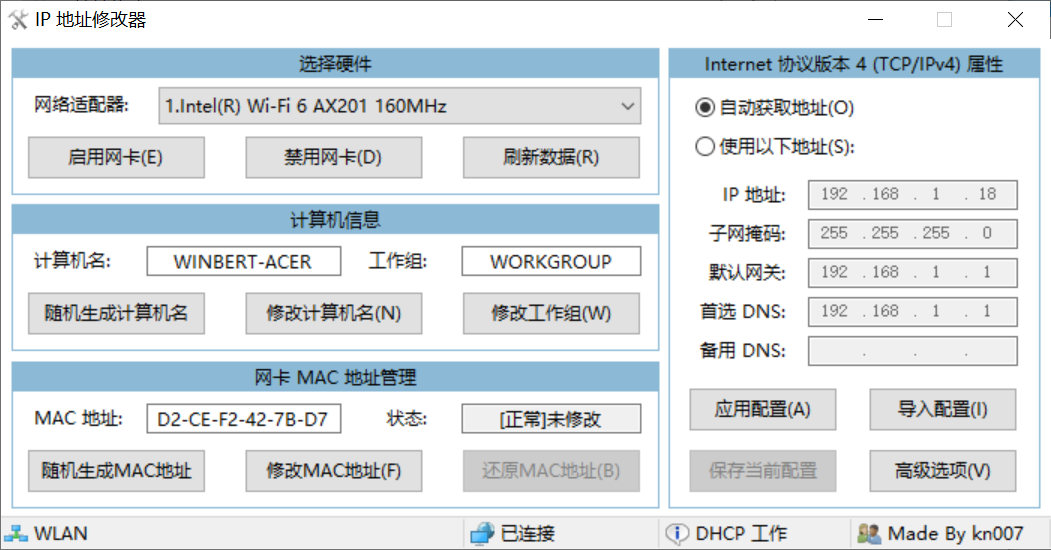Click the empty alternate DNS field
The image size is (1051, 550).
pos(912,351)
